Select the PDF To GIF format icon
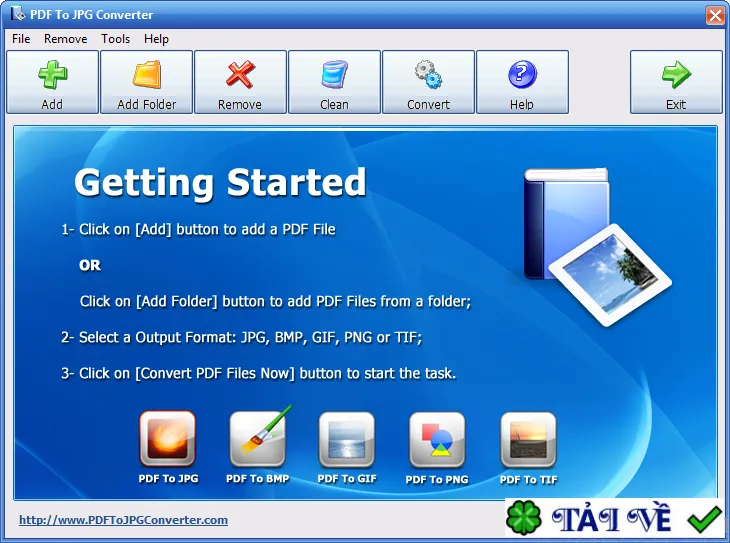Screen dimensions: 730x543 (x=347, y=440)
